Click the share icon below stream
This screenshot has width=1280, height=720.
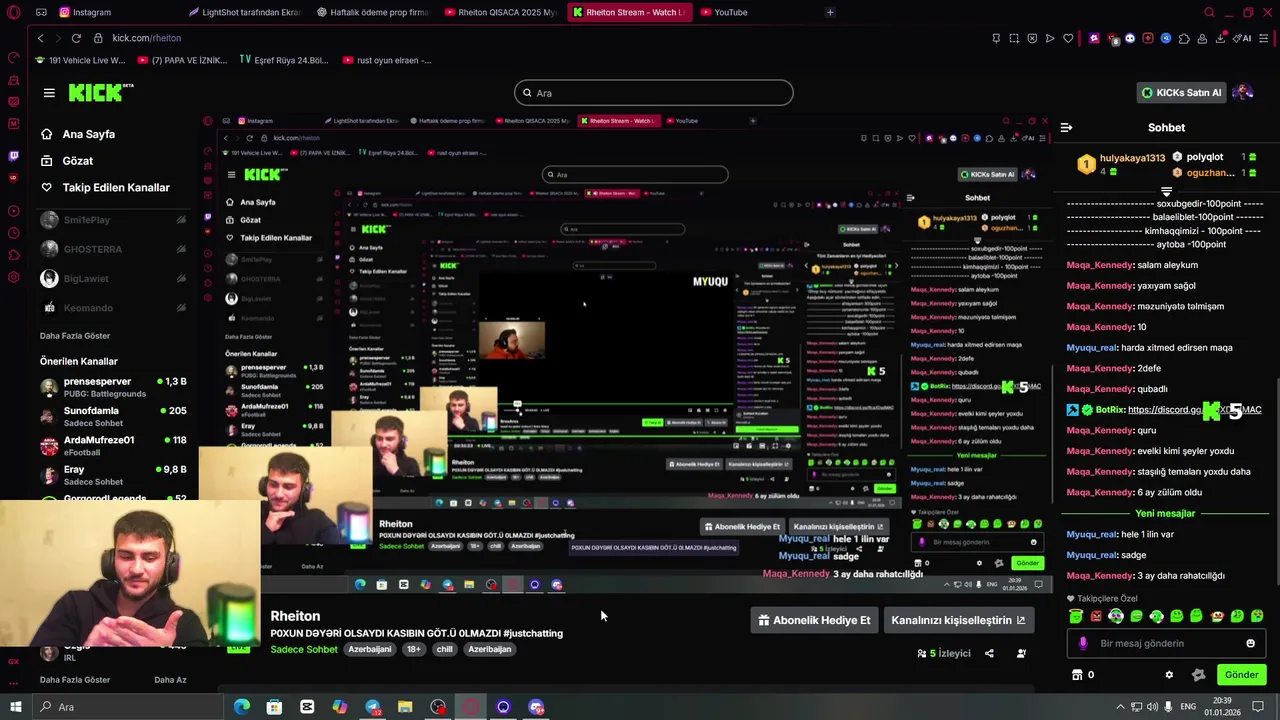tap(989, 654)
